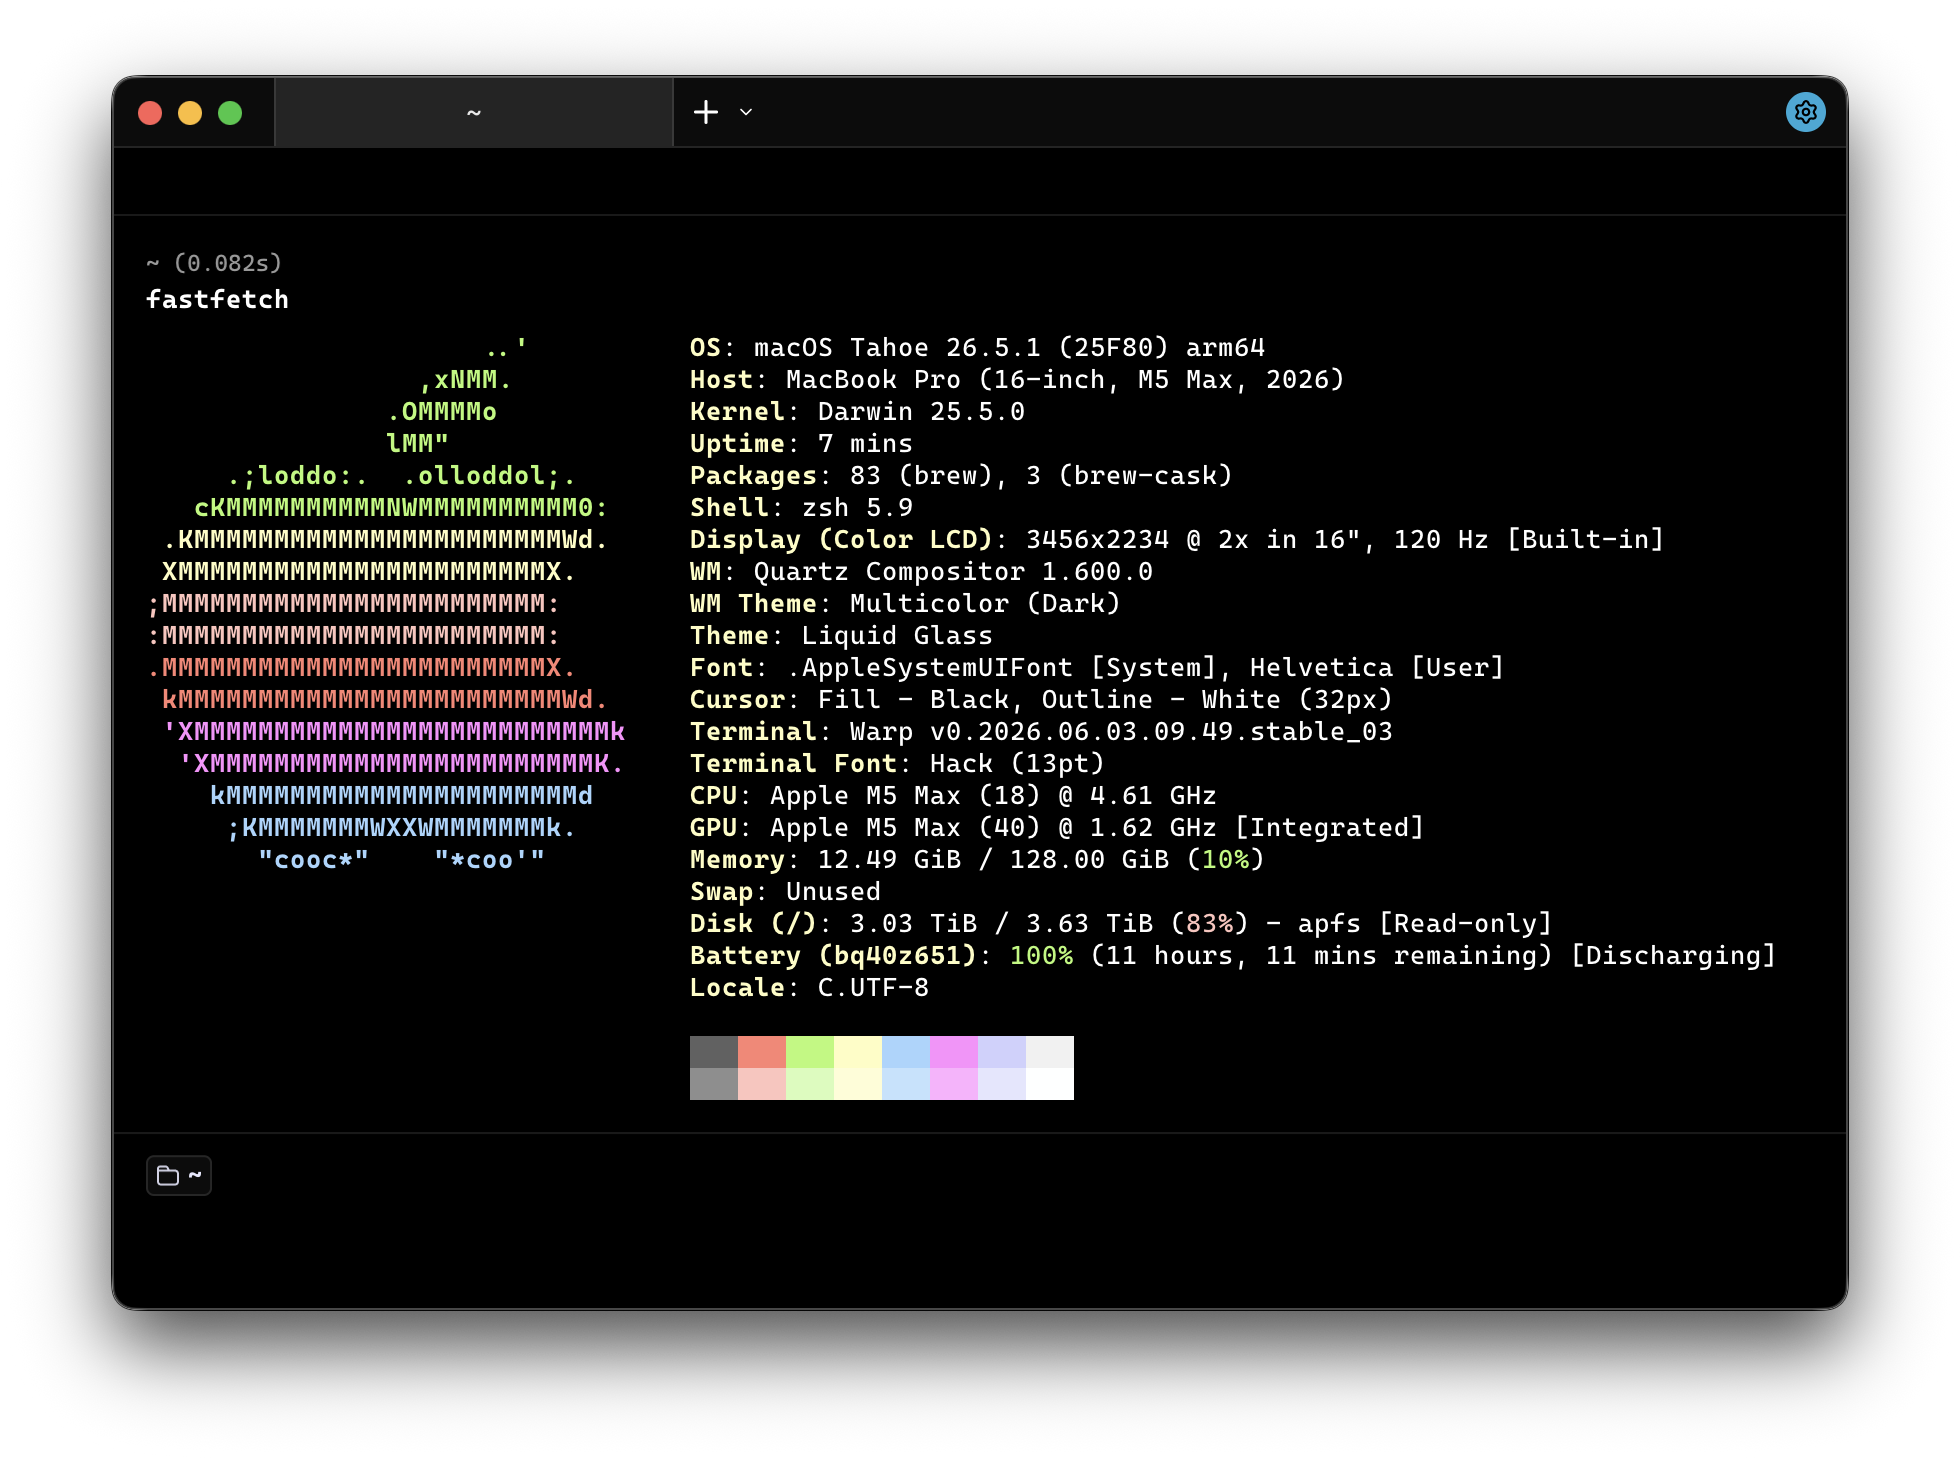1960x1458 pixels.
Task: Click the '~ (0.082s)' block header
Action: point(214,263)
